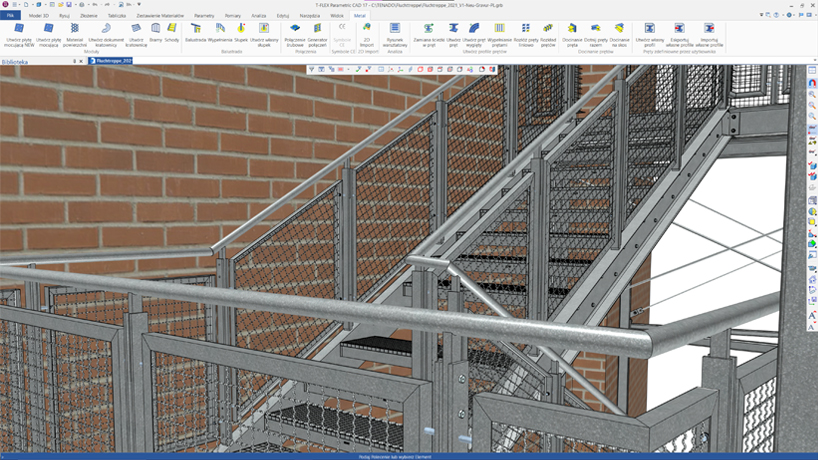Click 'Dotnij pręty razem' tool
Screen dimensions: 818x460
click(x=596, y=35)
